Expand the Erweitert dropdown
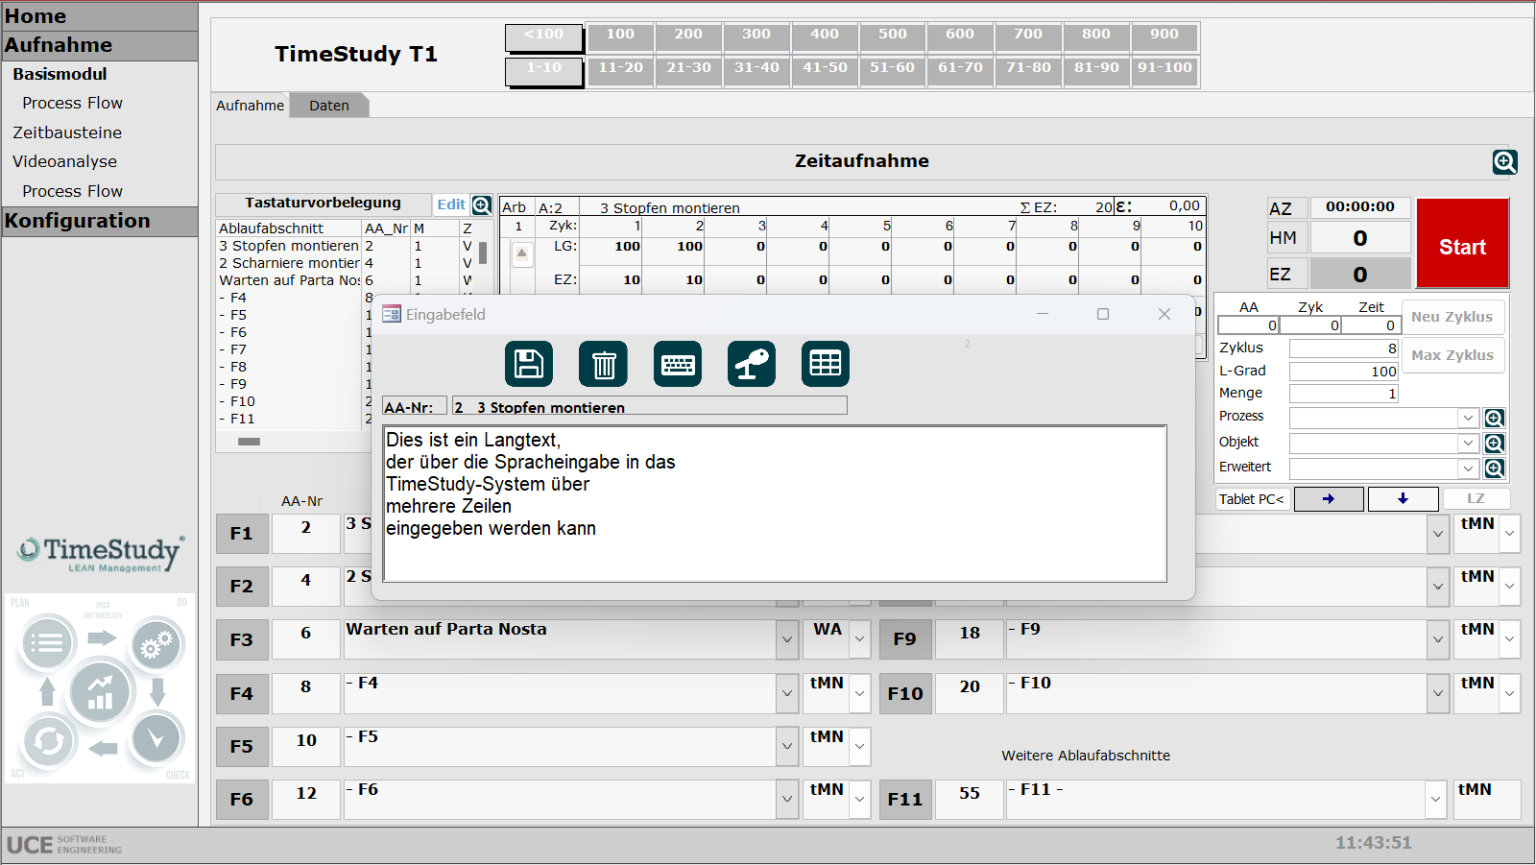This screenshot has width=1536, height=865. [x=1467, y=468]
